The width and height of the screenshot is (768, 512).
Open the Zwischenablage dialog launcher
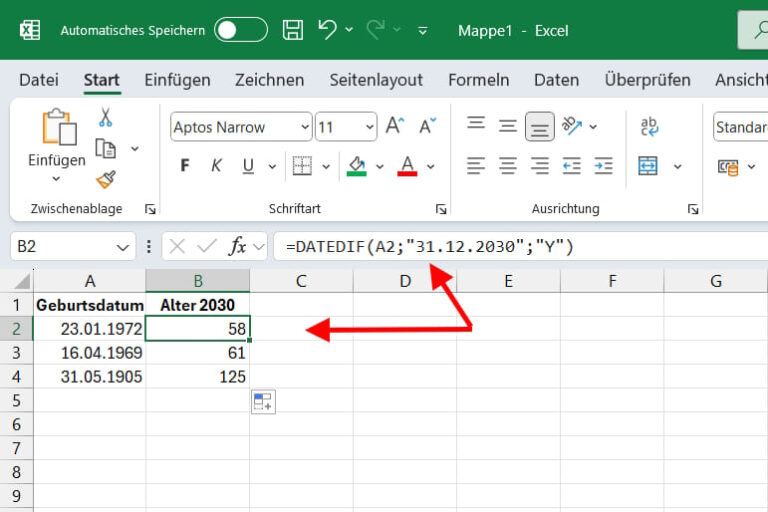[x=150, y=210]
